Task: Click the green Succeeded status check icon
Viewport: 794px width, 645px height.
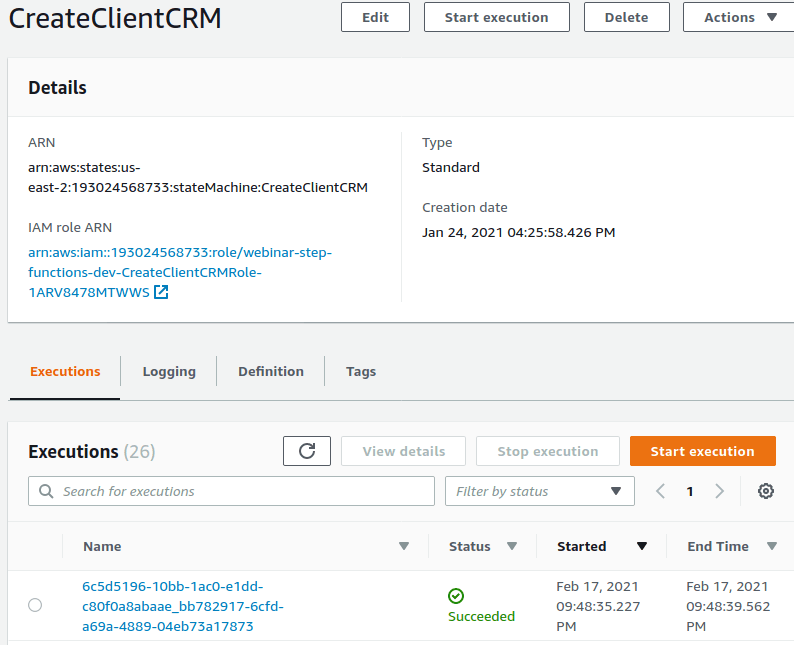Action: (x=456, y=596)
